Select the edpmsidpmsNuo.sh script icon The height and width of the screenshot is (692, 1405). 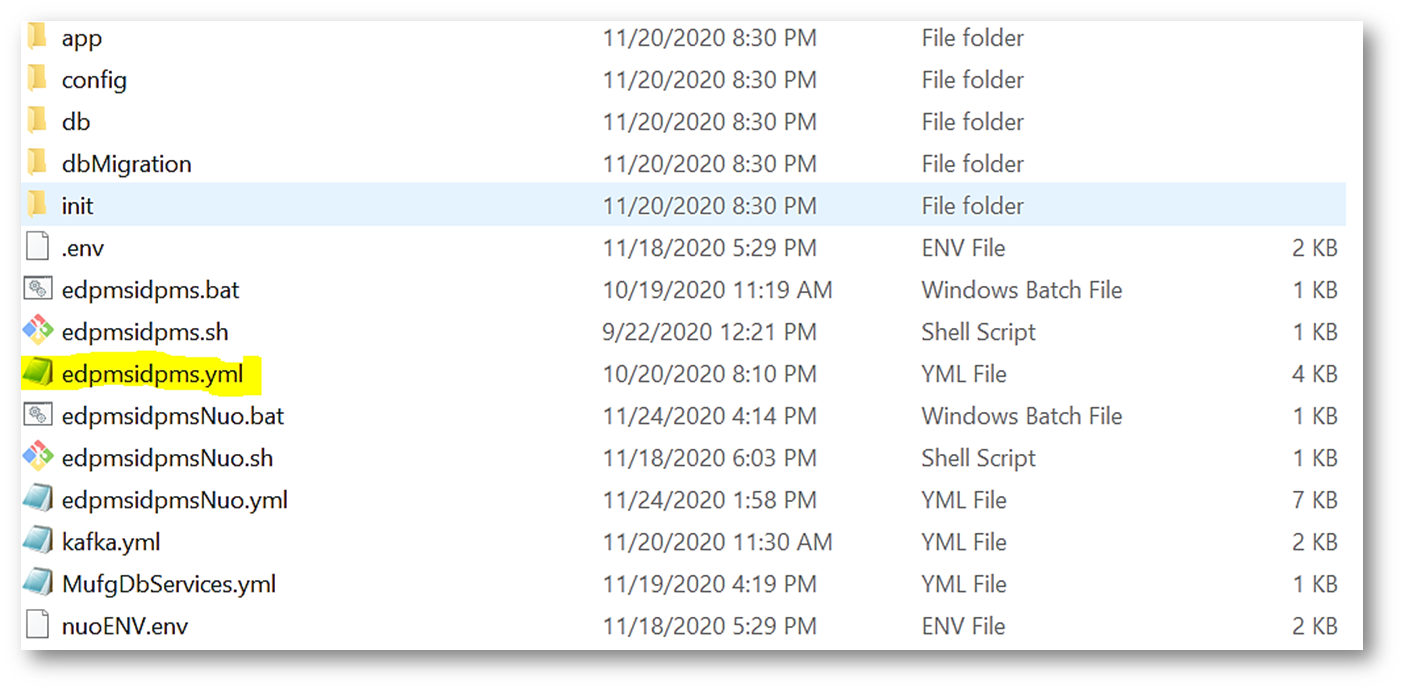coord(37,458)
